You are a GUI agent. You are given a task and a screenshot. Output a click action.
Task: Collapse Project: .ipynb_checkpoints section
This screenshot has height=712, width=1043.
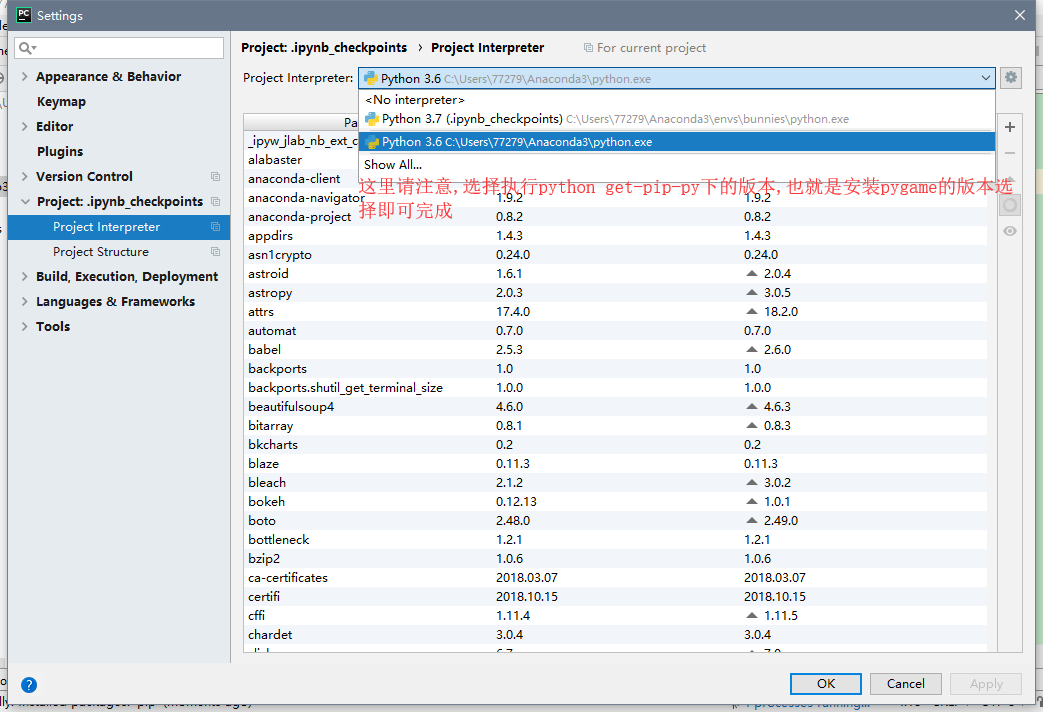point(25,202)
